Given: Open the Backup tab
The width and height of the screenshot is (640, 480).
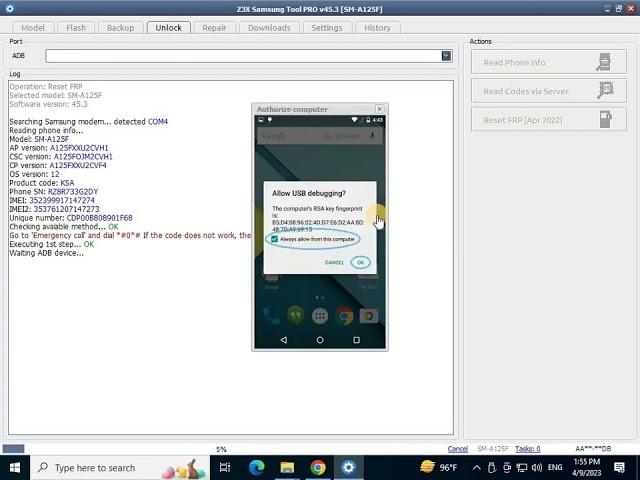Looking at the screenshot, I should point(120,28).
